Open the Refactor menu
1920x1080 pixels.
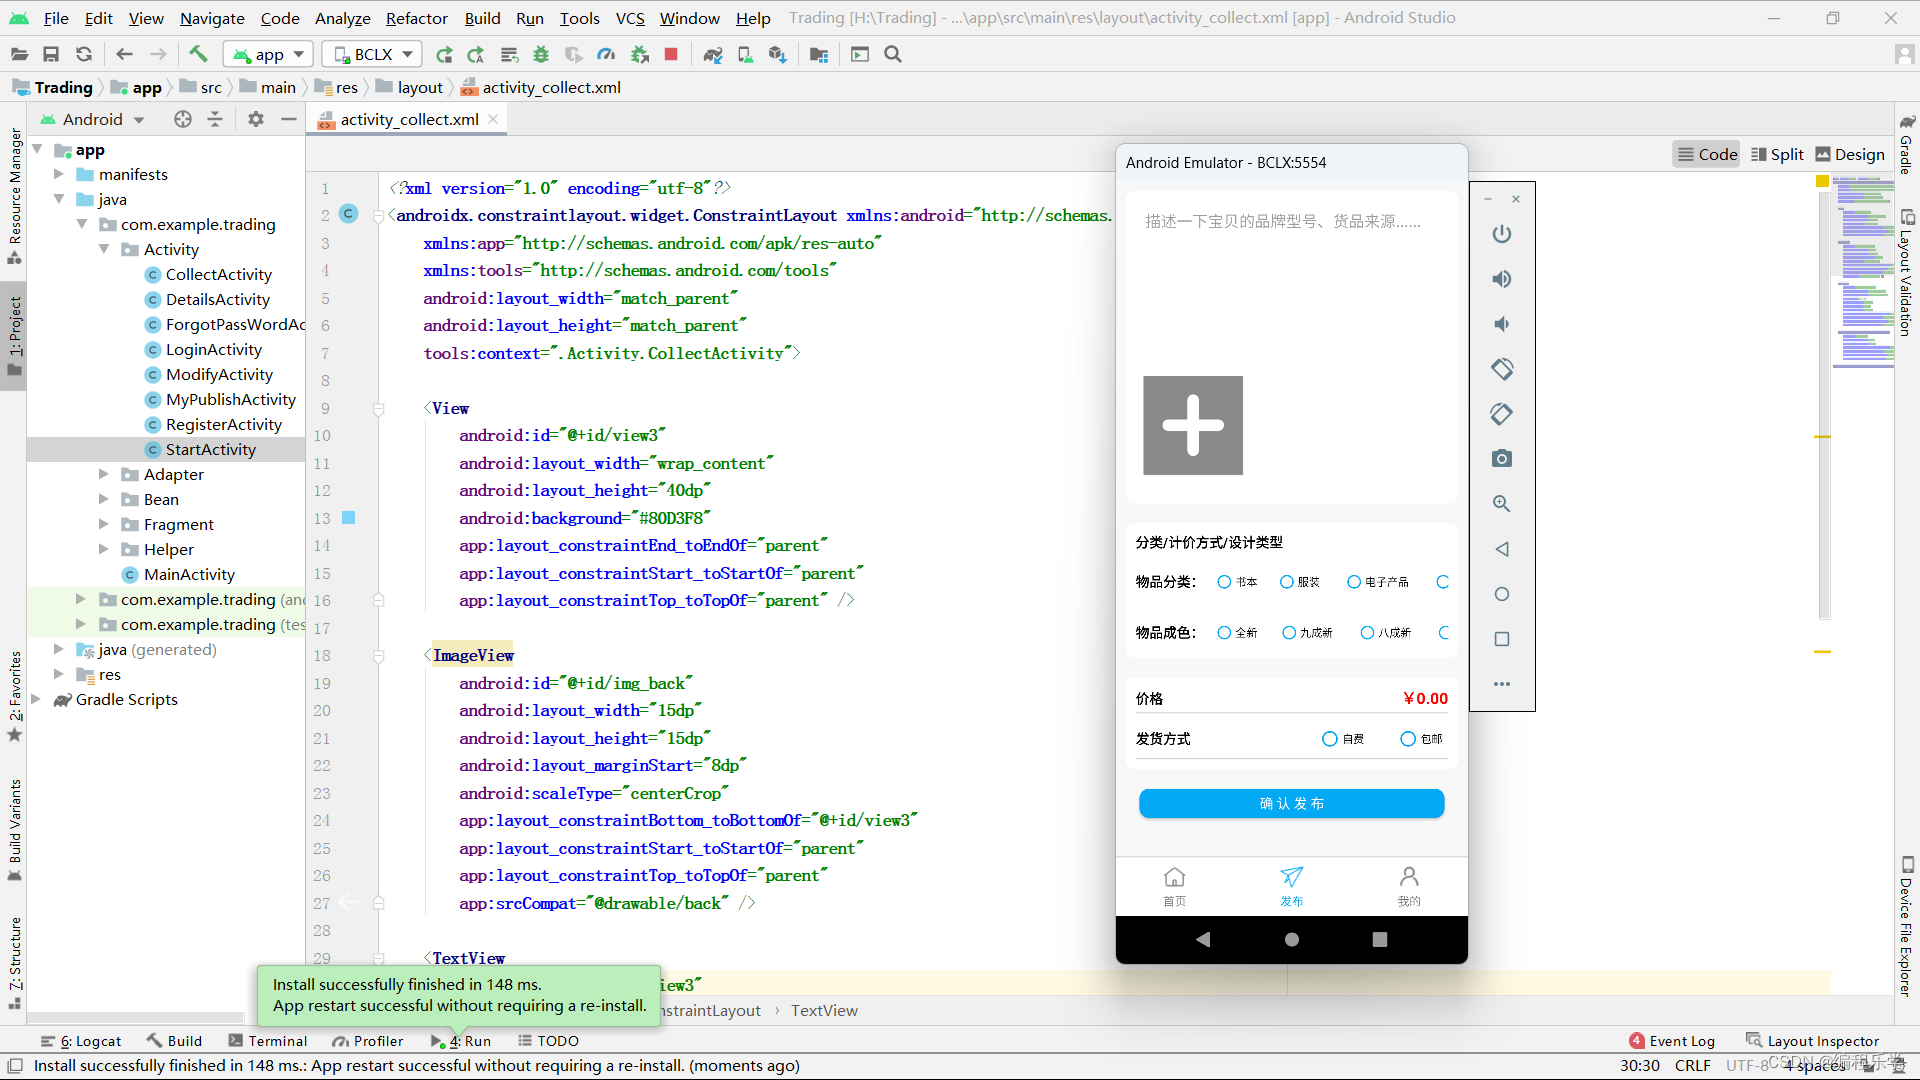tap(416, 18)
